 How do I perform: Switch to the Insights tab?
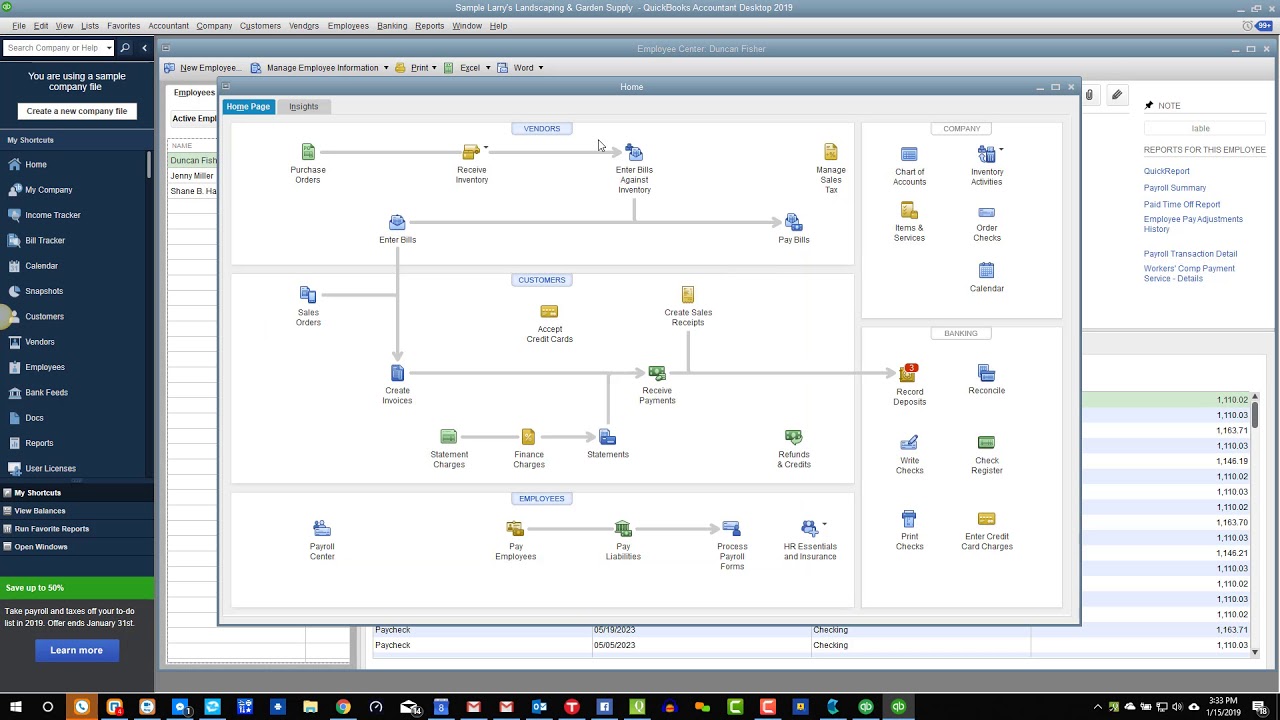coord(303,106)
